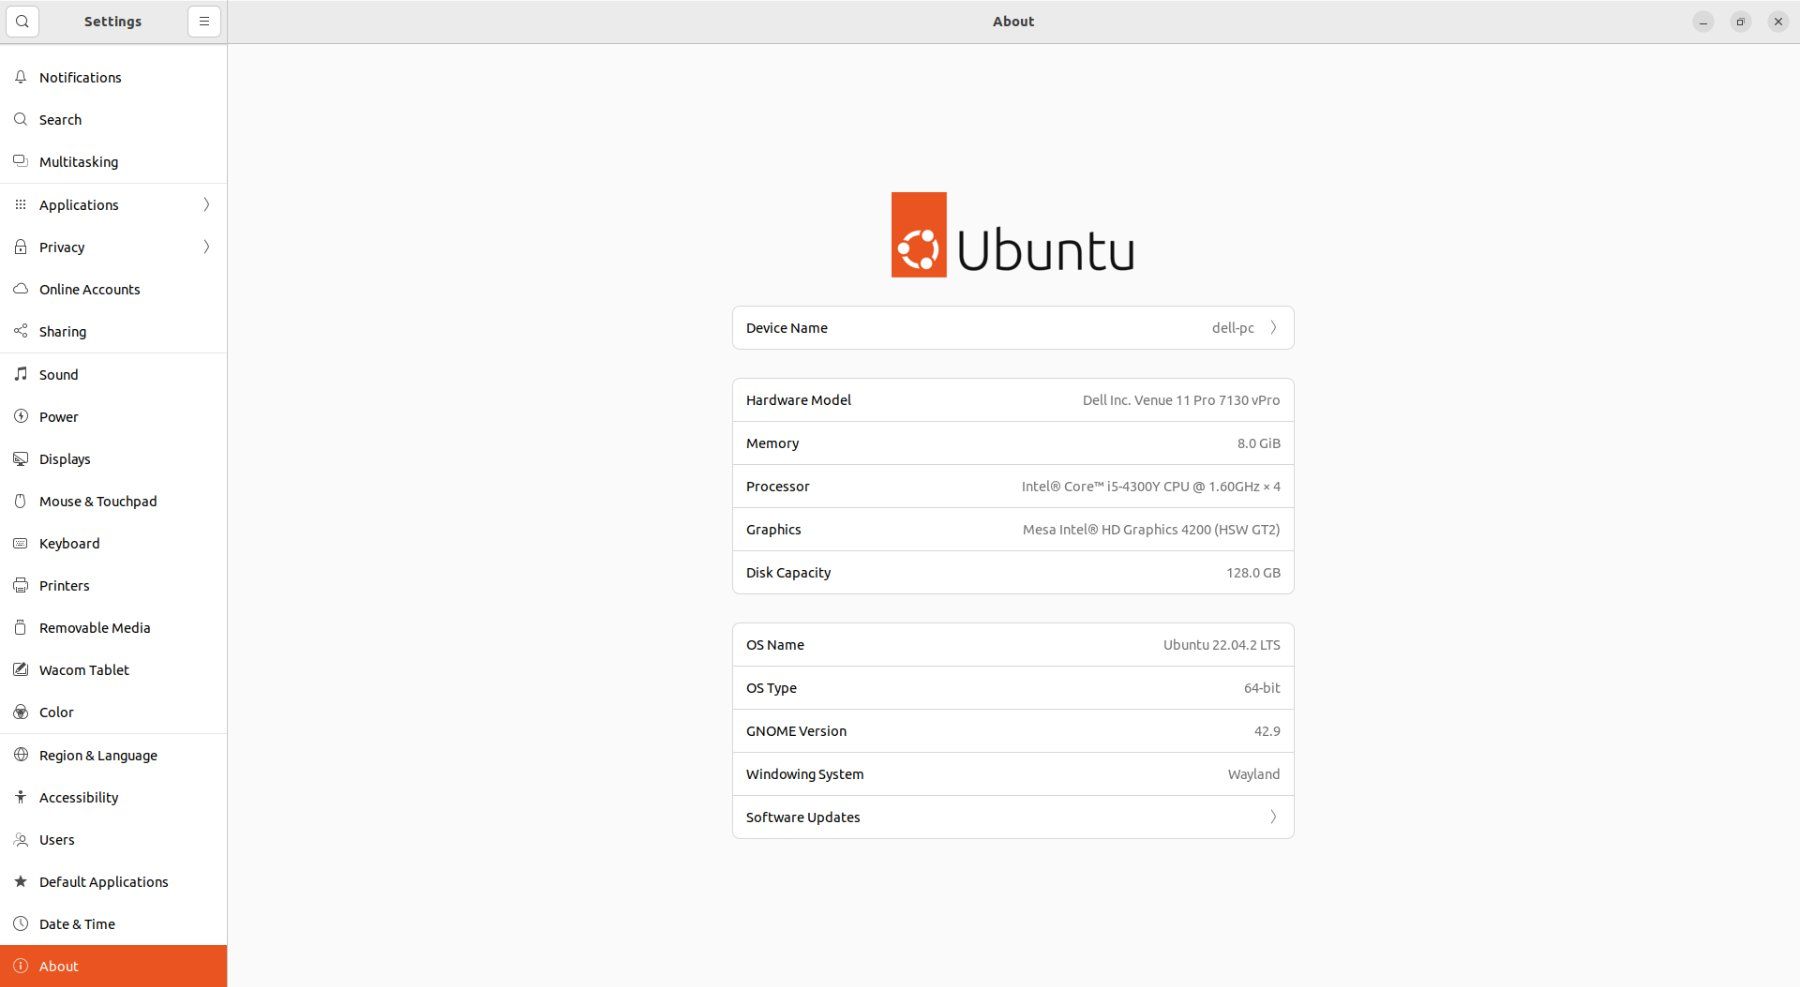Open Software Updates via its chevron
This screenshot has height=987, width=1800.
pyautogui.click(x=1273, y=817)
